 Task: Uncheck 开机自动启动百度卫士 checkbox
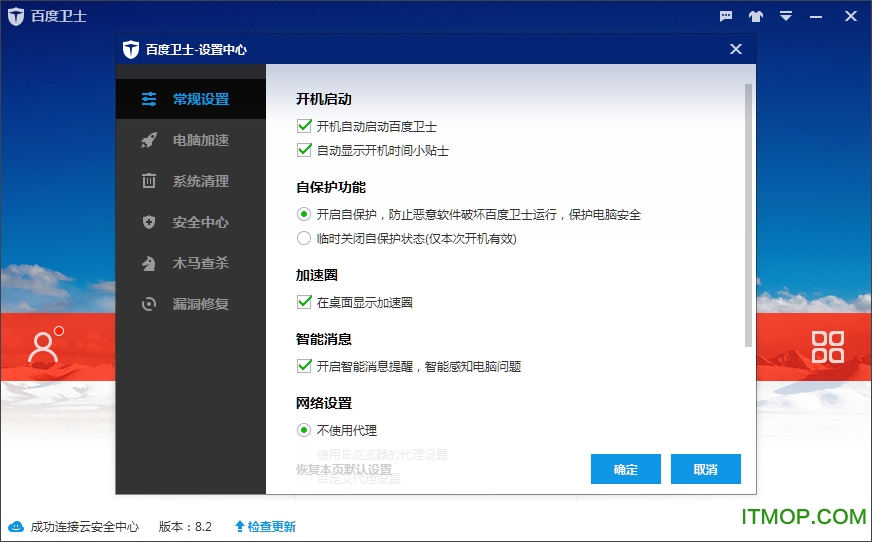(304, 126)
